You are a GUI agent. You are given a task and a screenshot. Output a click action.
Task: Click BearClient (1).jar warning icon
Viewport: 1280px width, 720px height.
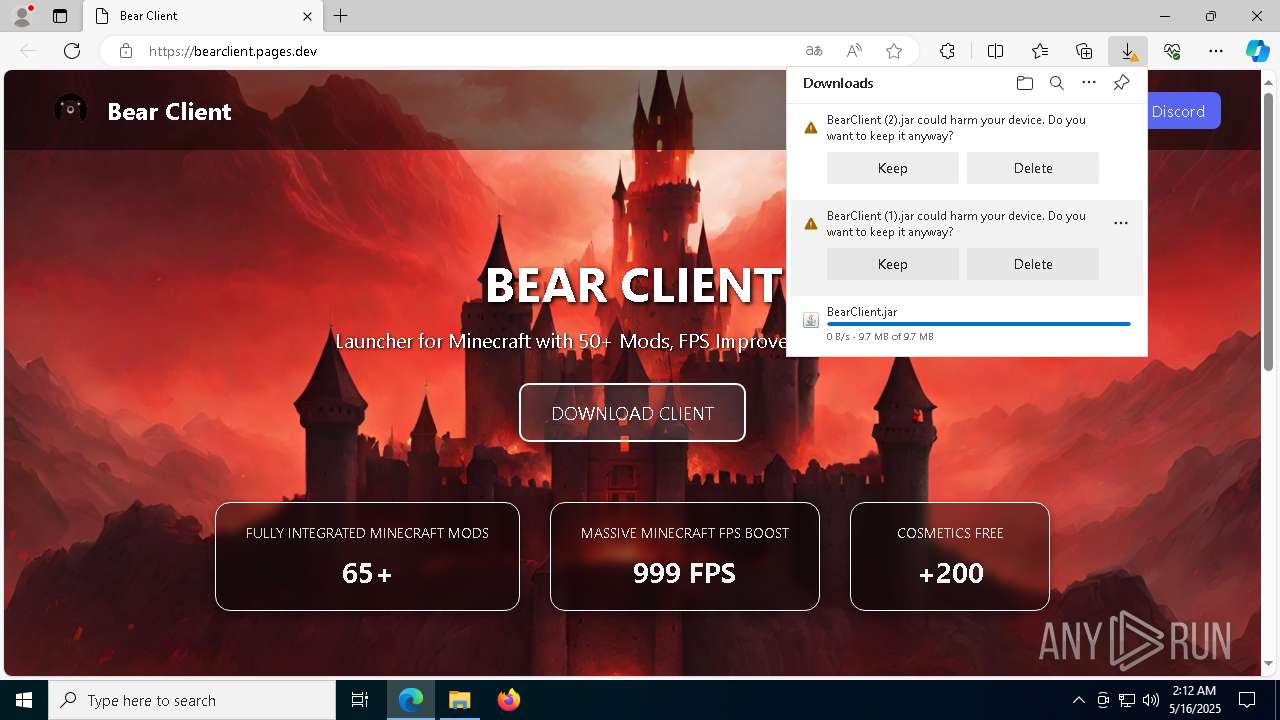coord(811,224)
